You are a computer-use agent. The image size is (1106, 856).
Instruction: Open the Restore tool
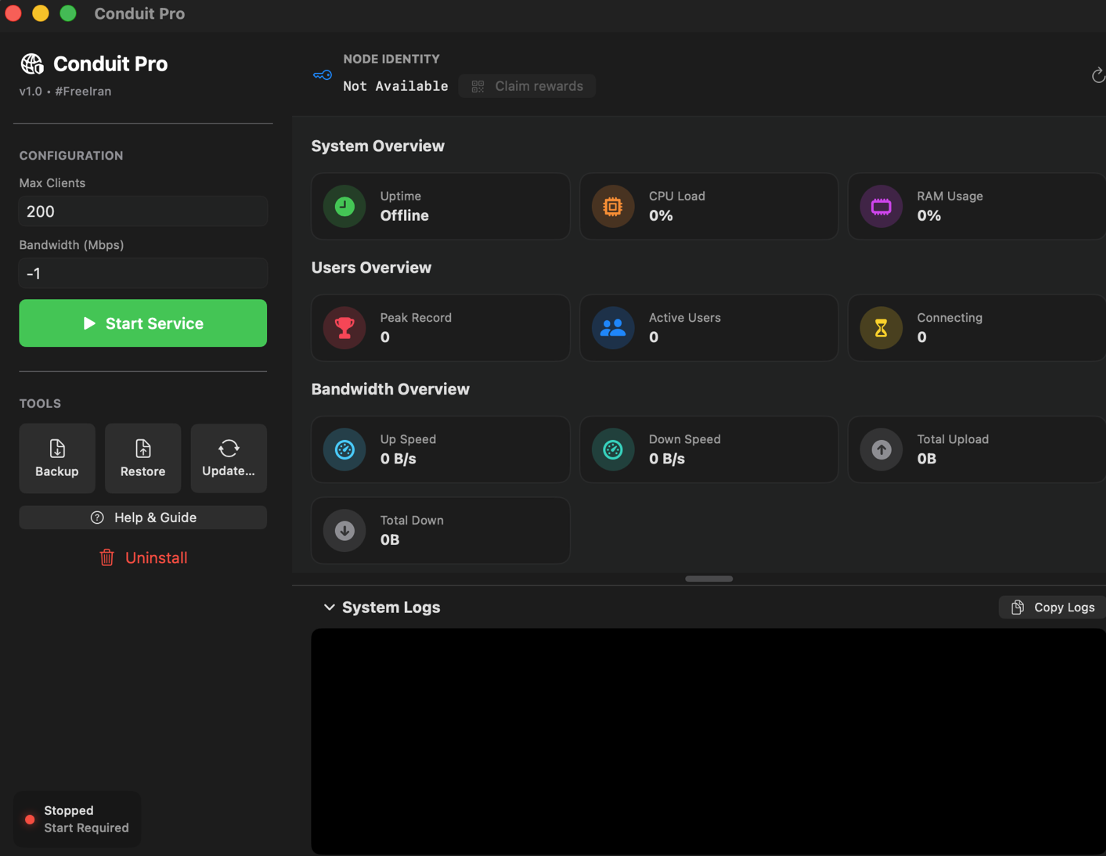[x=143, y=458]
